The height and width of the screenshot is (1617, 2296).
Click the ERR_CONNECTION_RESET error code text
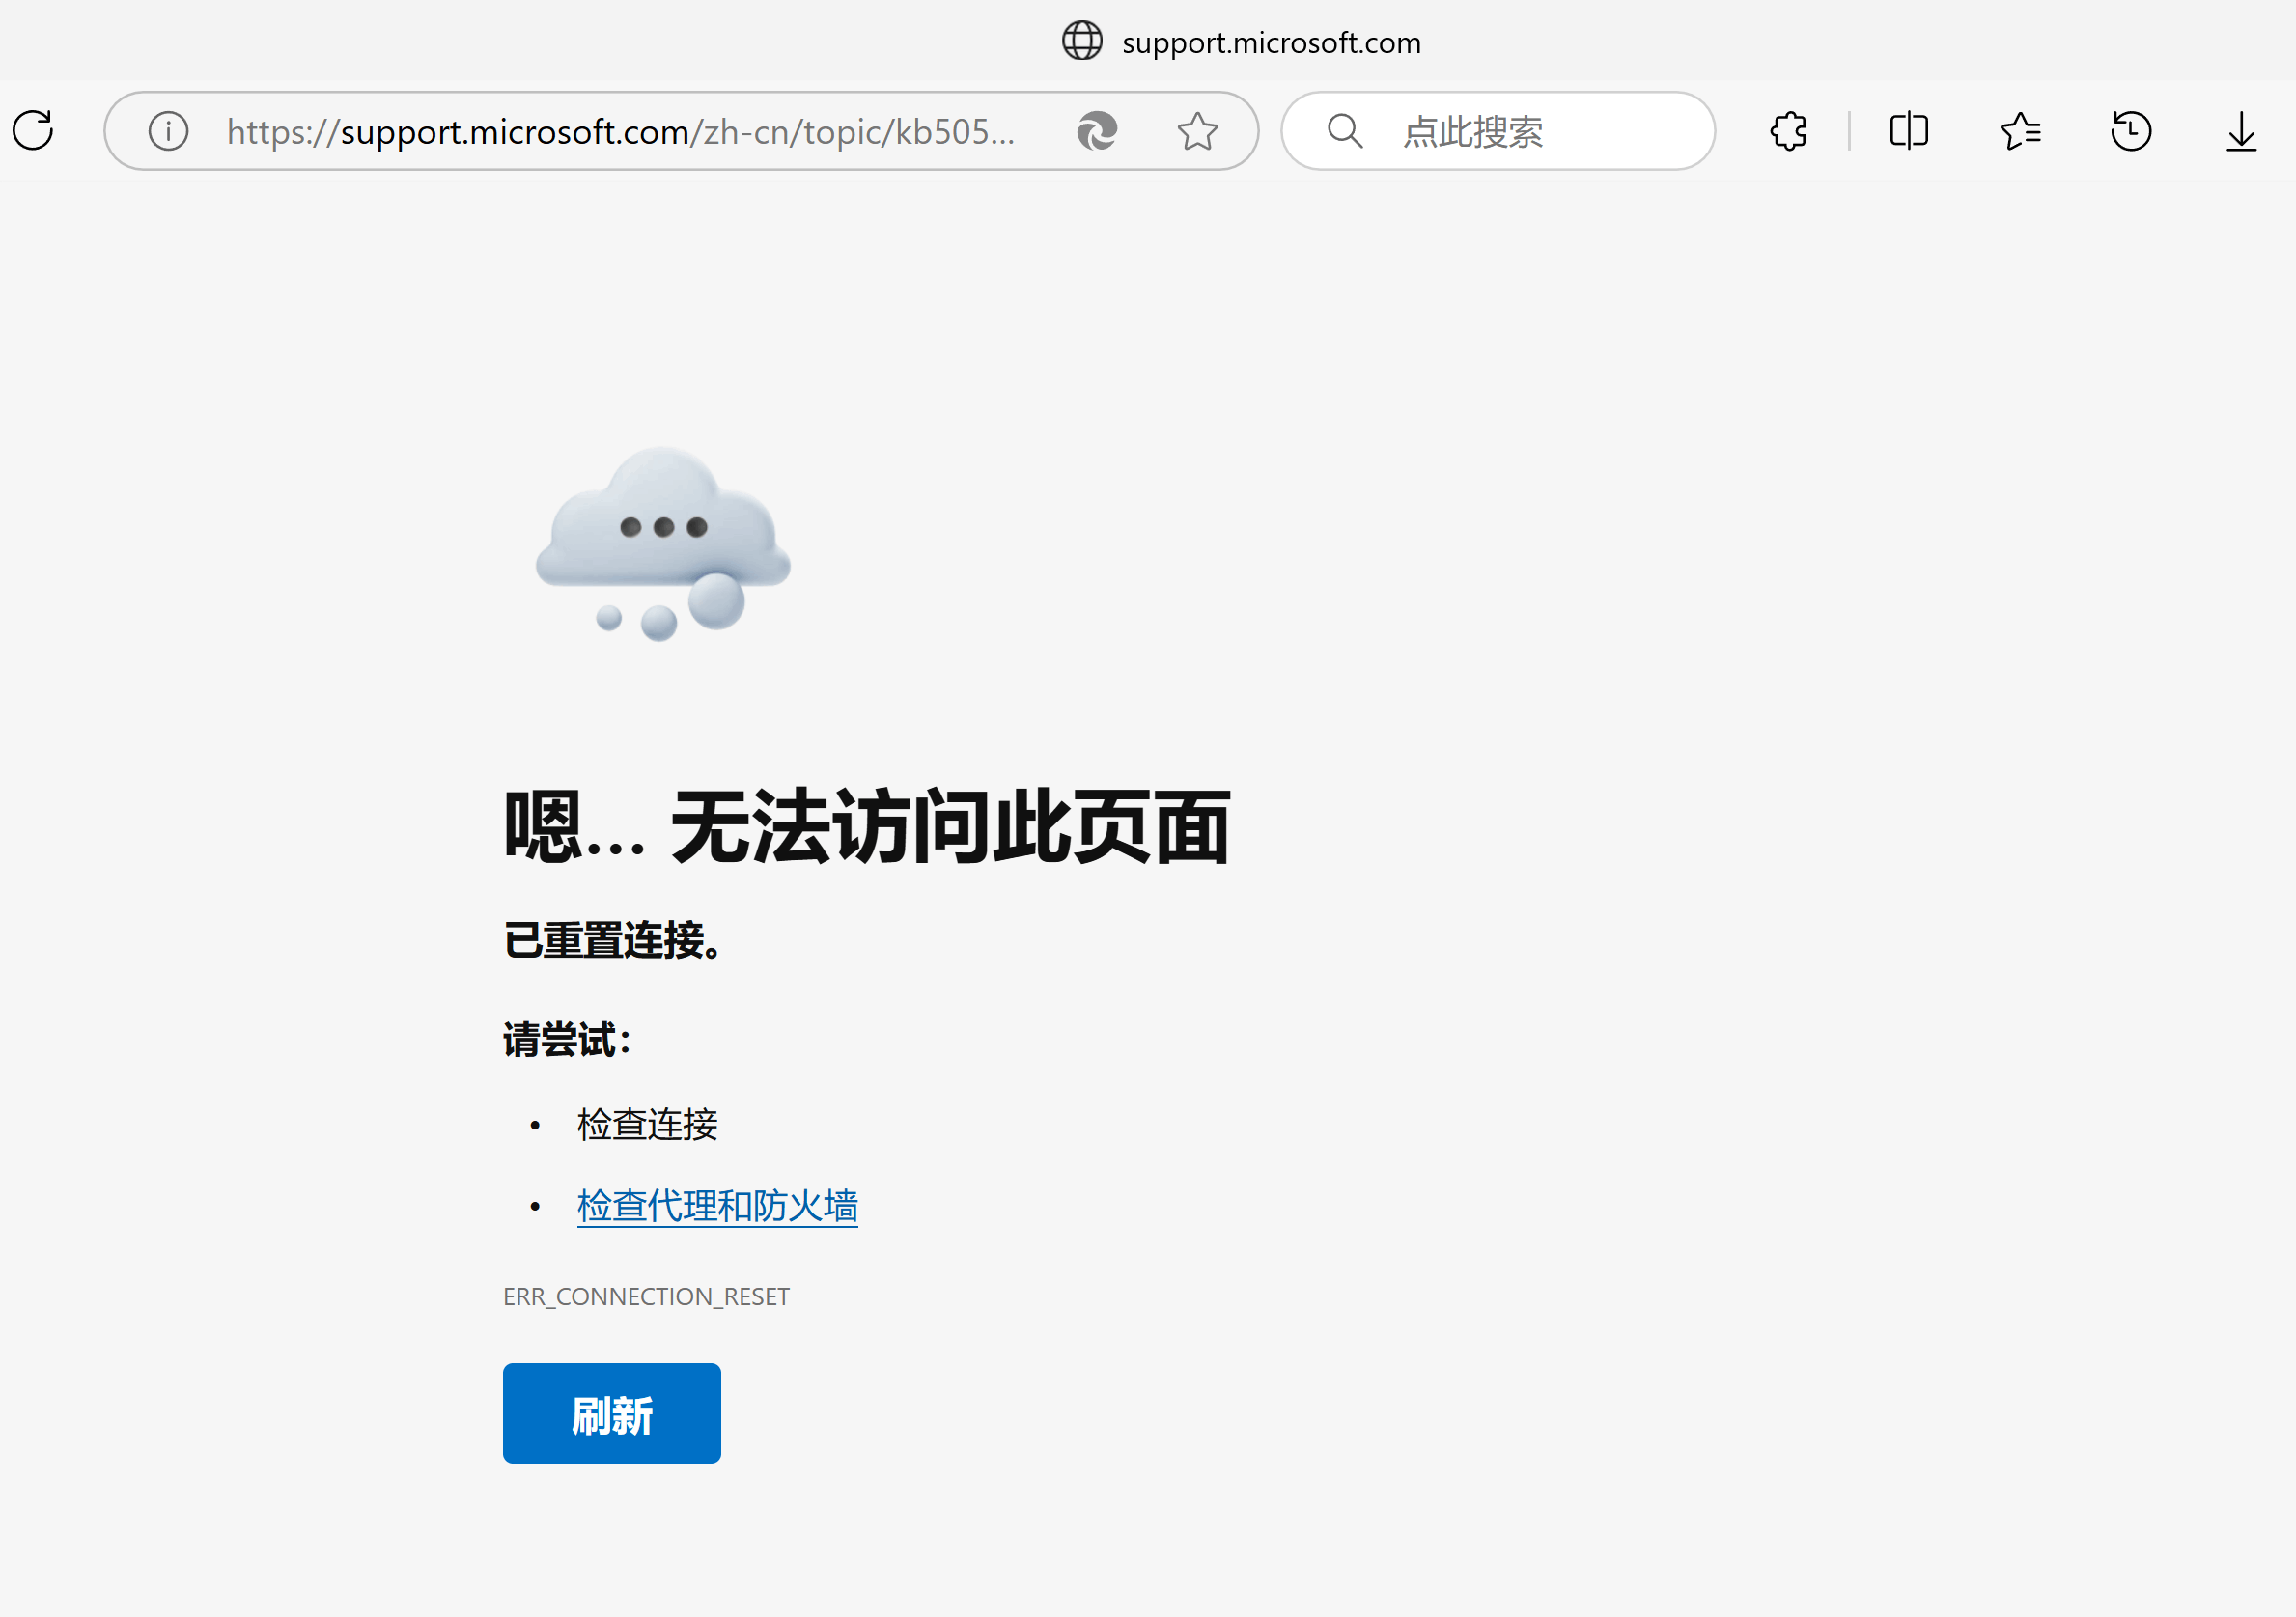(x=646, y=1297)
